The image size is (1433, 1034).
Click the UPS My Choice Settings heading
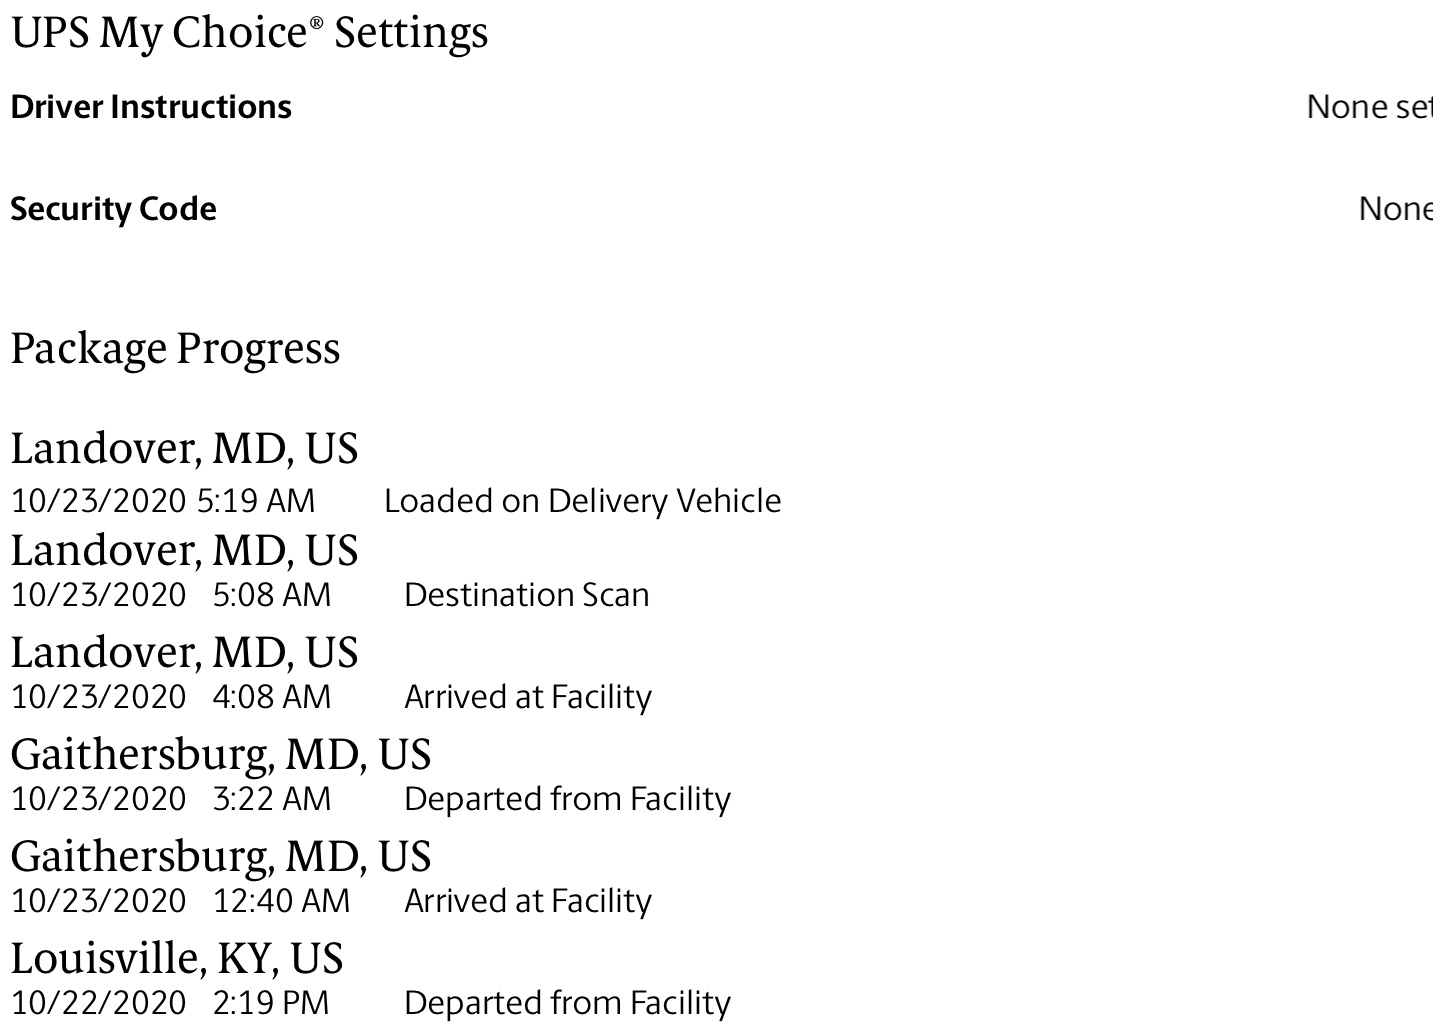pyautogui.click(x=249, y=33)
